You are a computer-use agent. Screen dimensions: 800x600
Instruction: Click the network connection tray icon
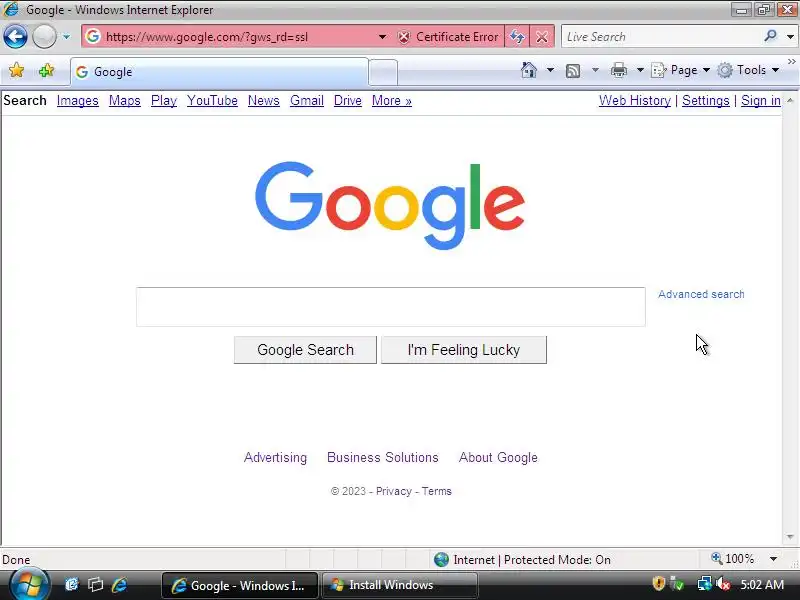pyautogui.click(x=704, y=584)
